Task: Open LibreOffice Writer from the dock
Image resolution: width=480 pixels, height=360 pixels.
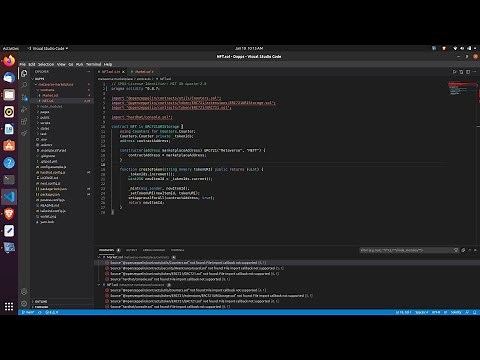Action: (x=9, y=129)
